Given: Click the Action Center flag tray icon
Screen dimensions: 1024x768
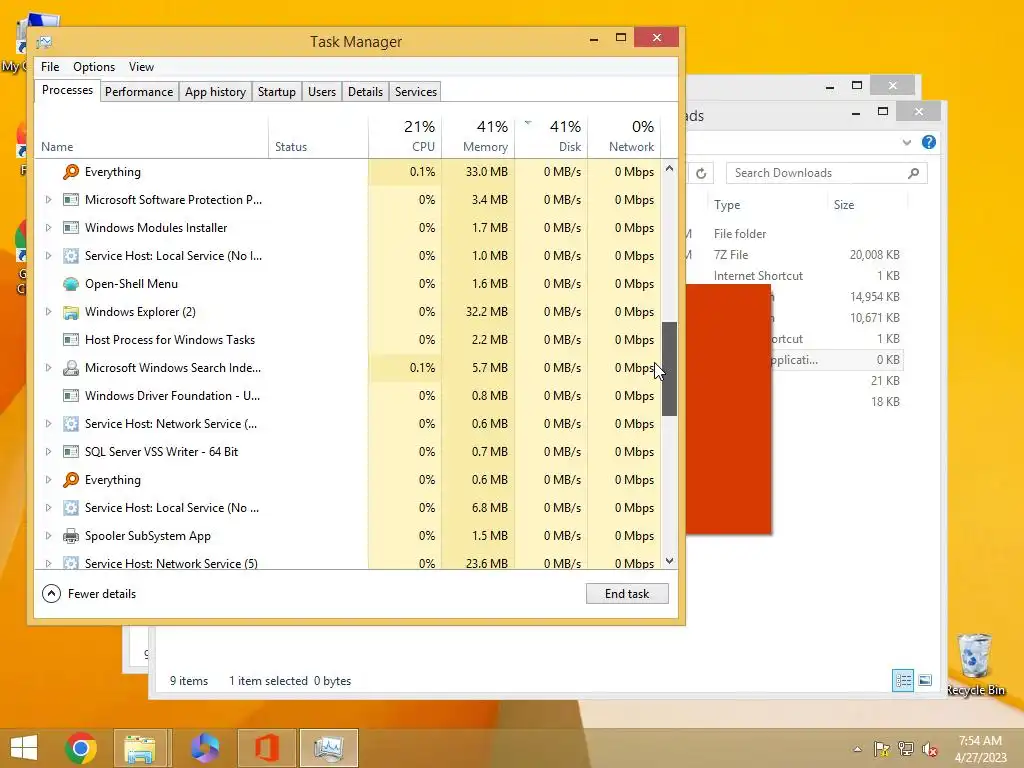Looking at the screenshot, I should [882, 749].
